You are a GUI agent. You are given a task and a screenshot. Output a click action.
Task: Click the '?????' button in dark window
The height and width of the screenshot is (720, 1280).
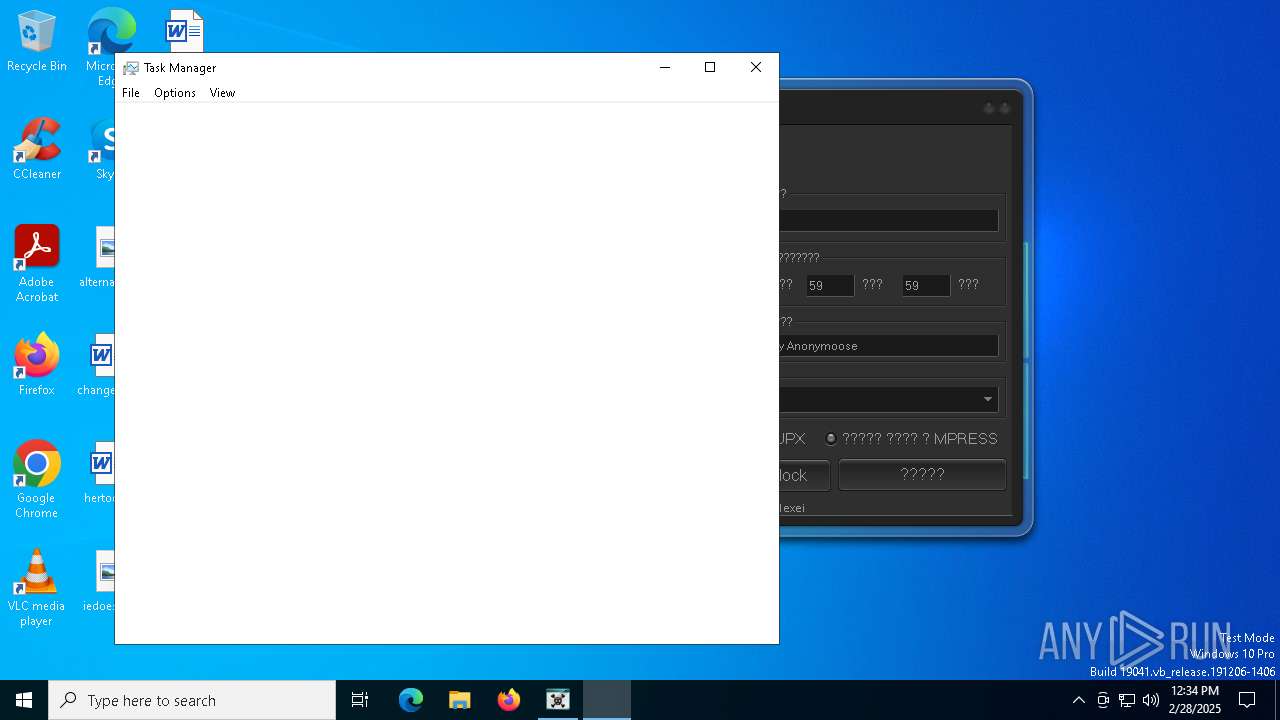(922, 475)
